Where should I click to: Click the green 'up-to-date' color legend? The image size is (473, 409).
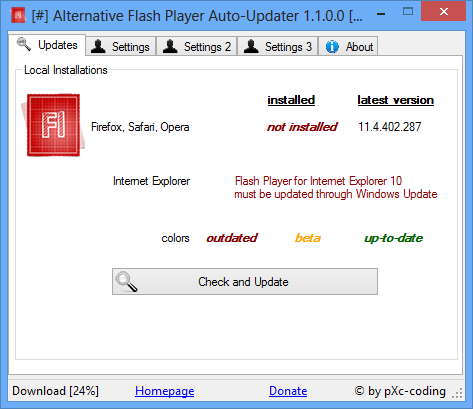[x=394, y=238]
